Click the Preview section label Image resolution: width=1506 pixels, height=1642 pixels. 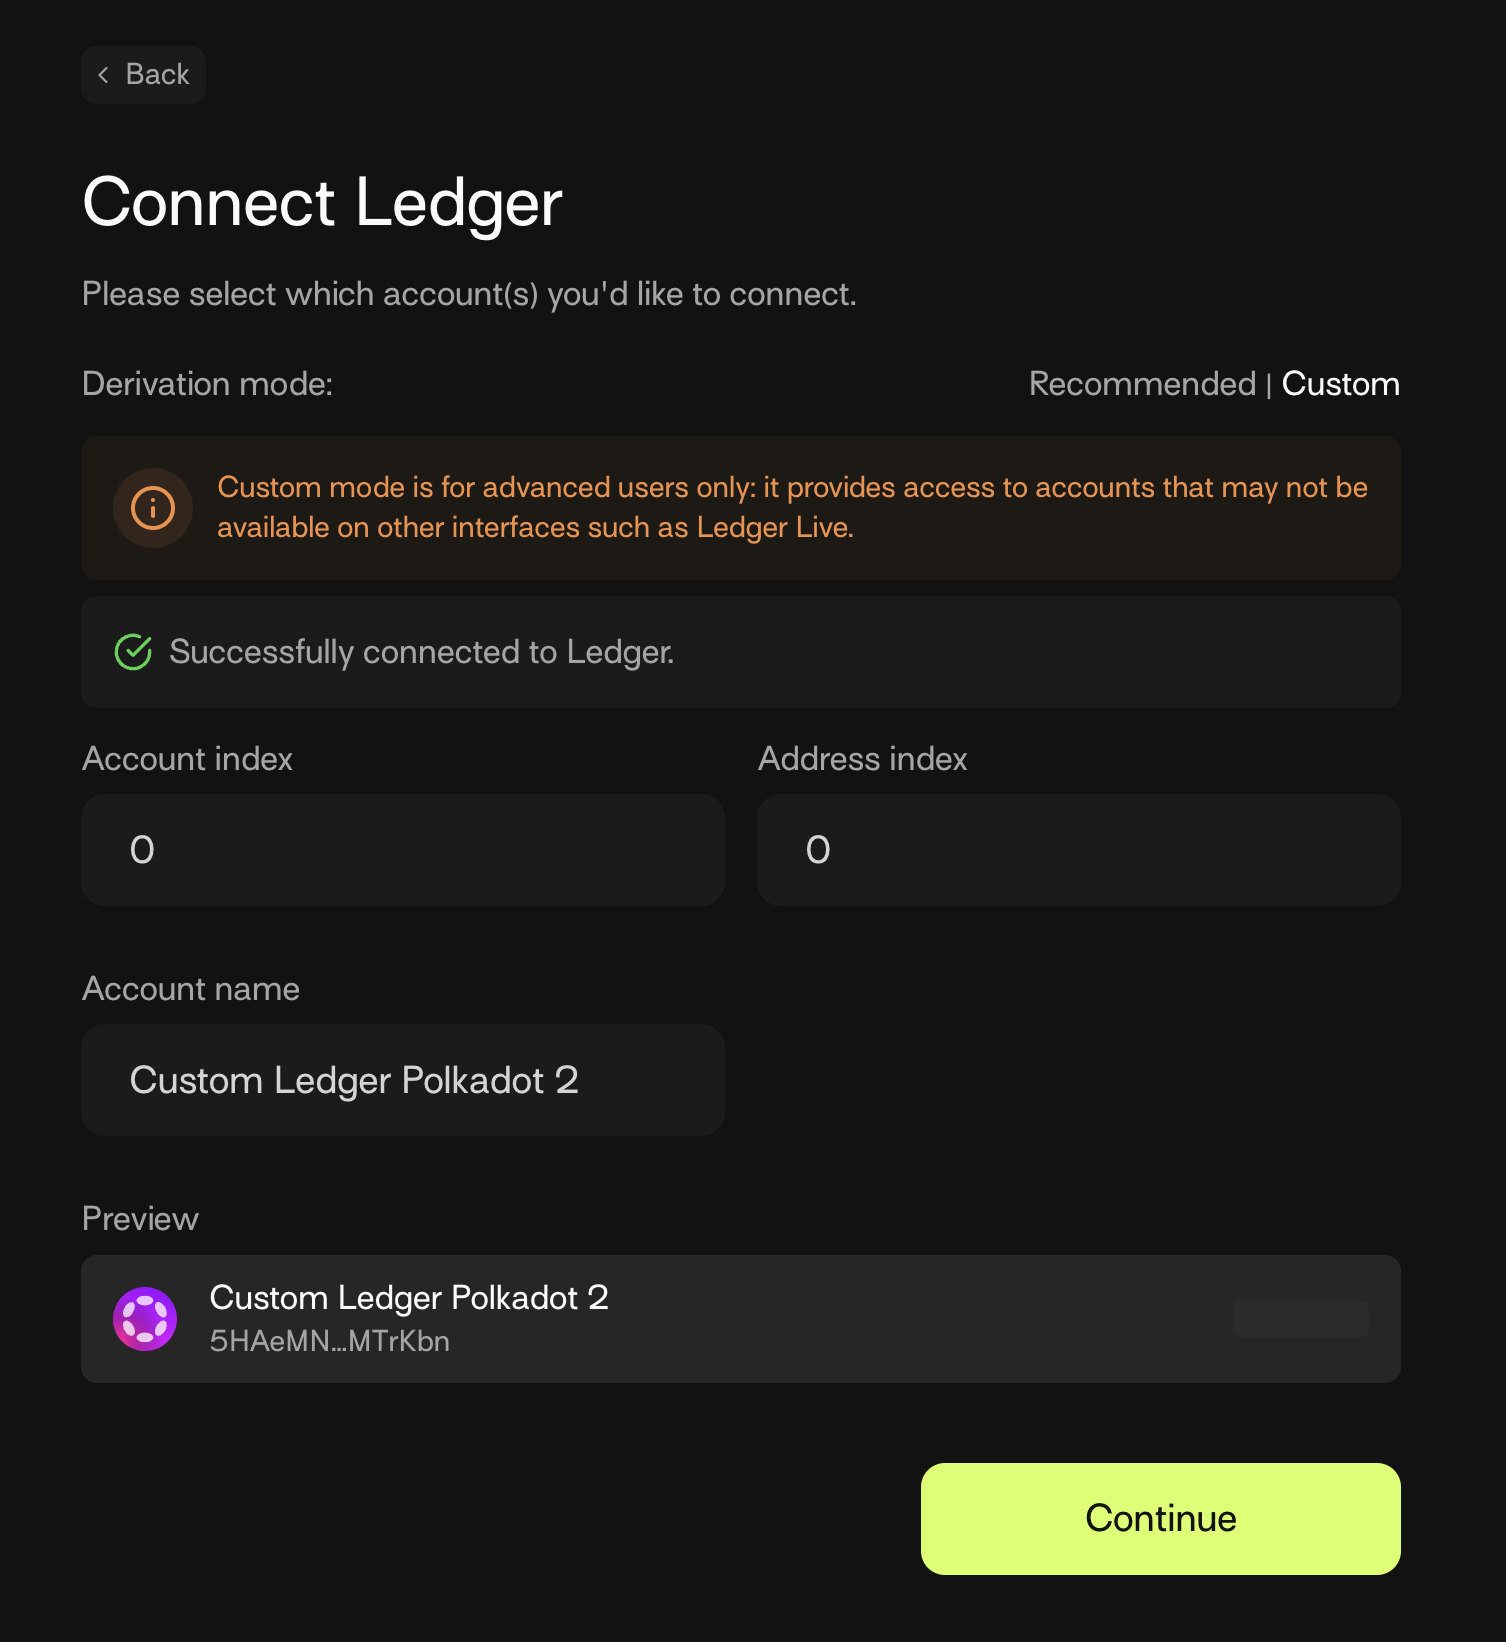140,1218
